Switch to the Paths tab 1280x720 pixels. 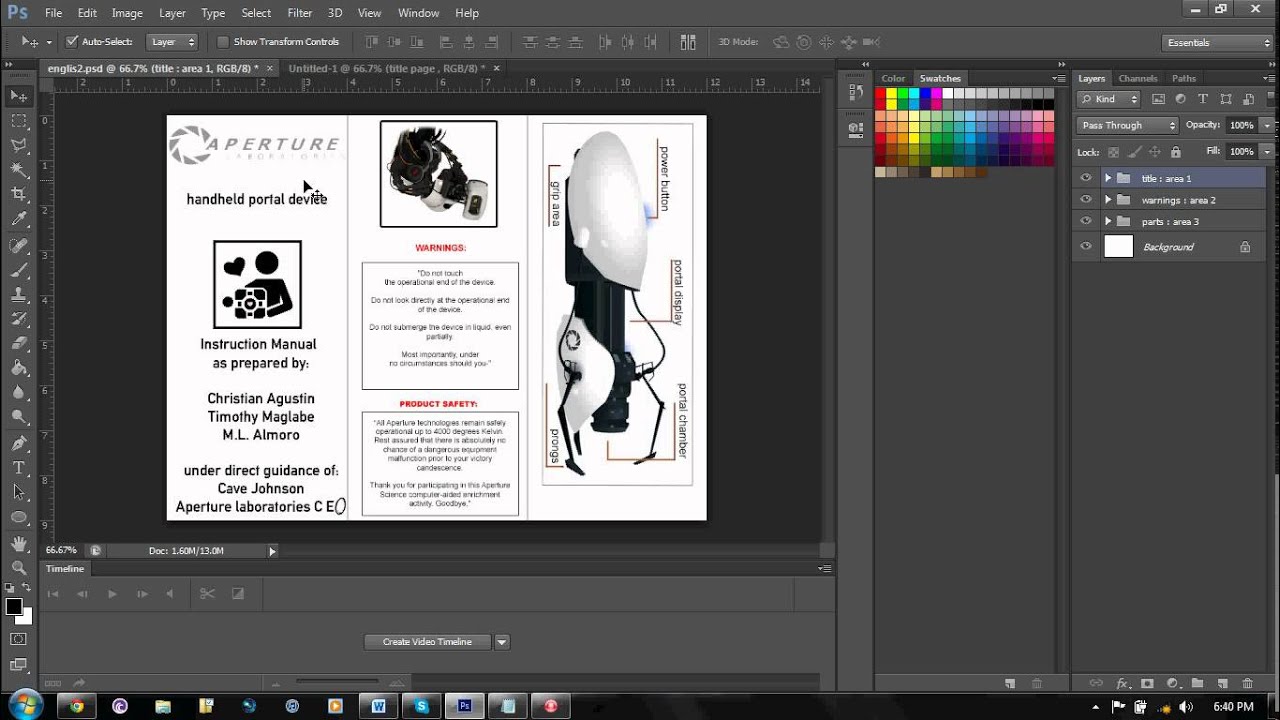pyautogui.click(x=1184, y=78)
